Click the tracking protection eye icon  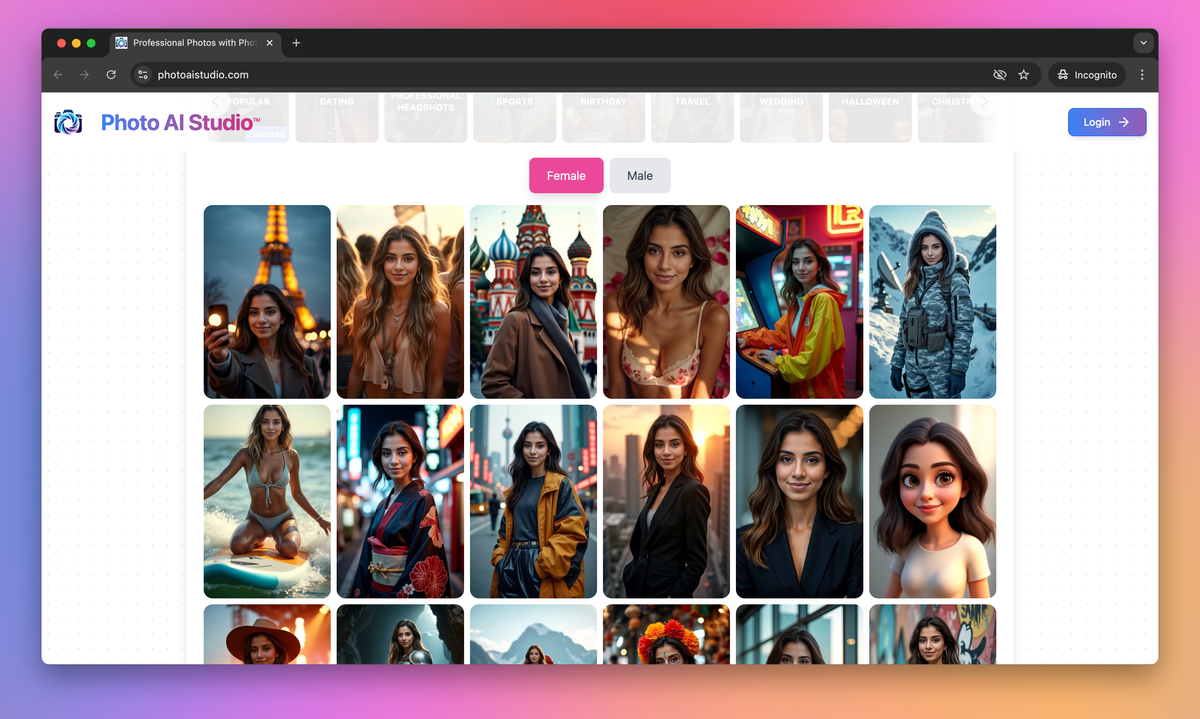tap(999, 75)
